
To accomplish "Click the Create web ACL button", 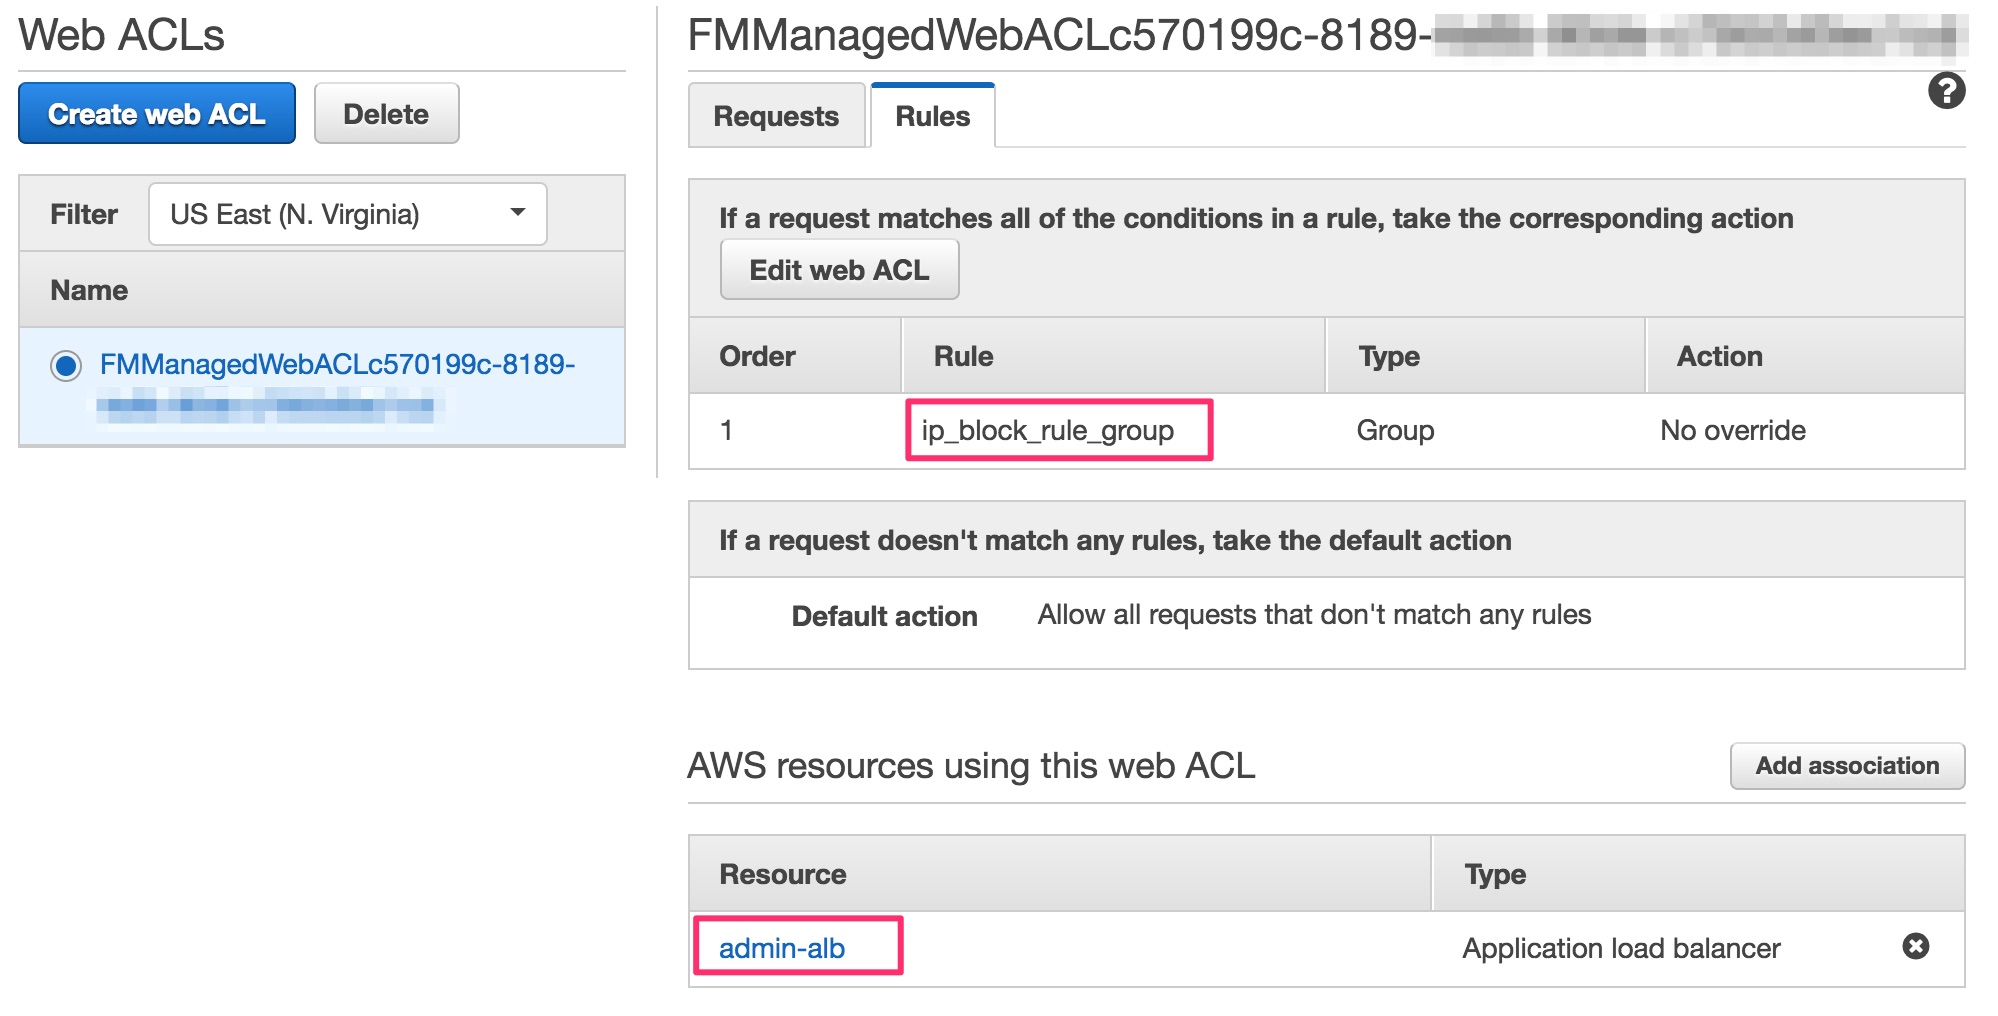I will [x=156, y=113].
